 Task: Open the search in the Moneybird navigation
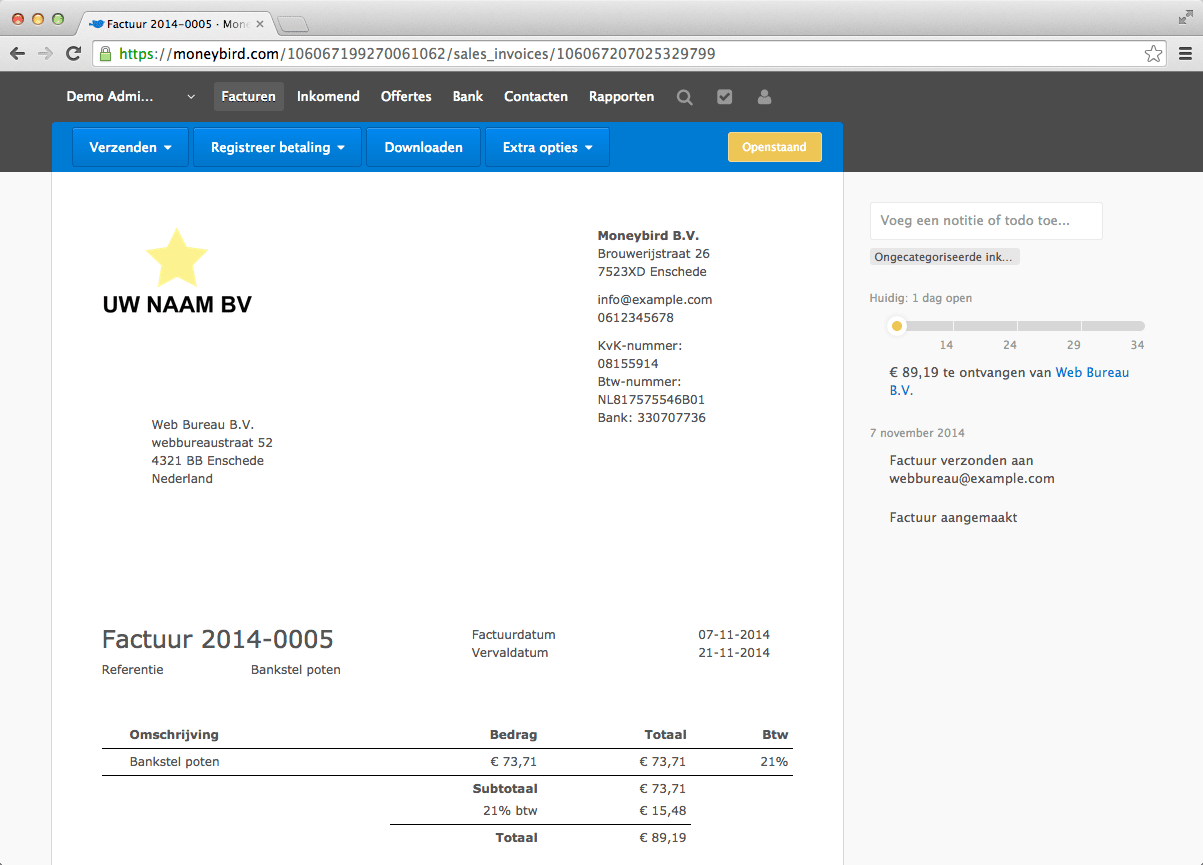(684, 96)
